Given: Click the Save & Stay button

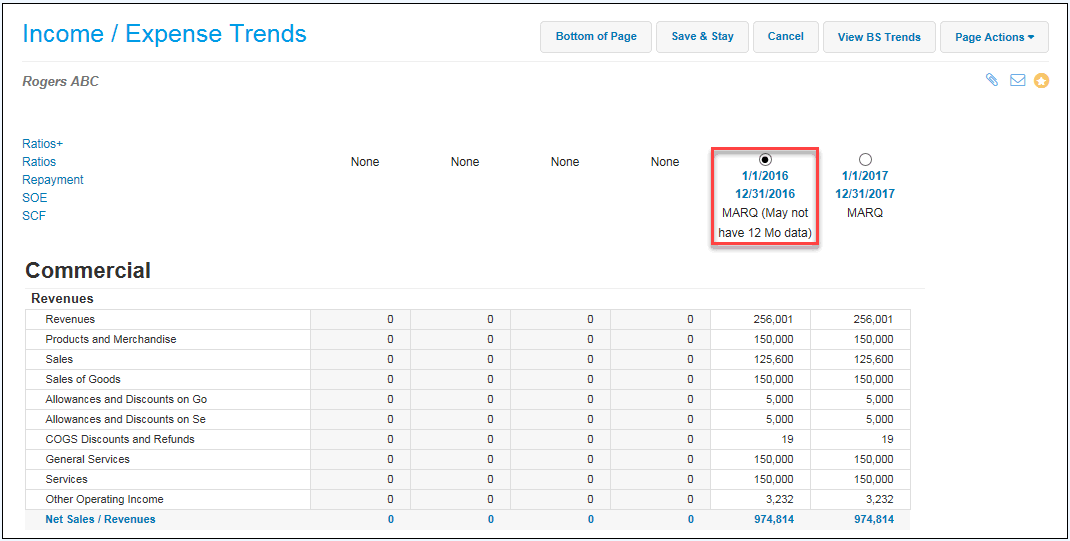Looking at the screenshot, I should point(702,37).
